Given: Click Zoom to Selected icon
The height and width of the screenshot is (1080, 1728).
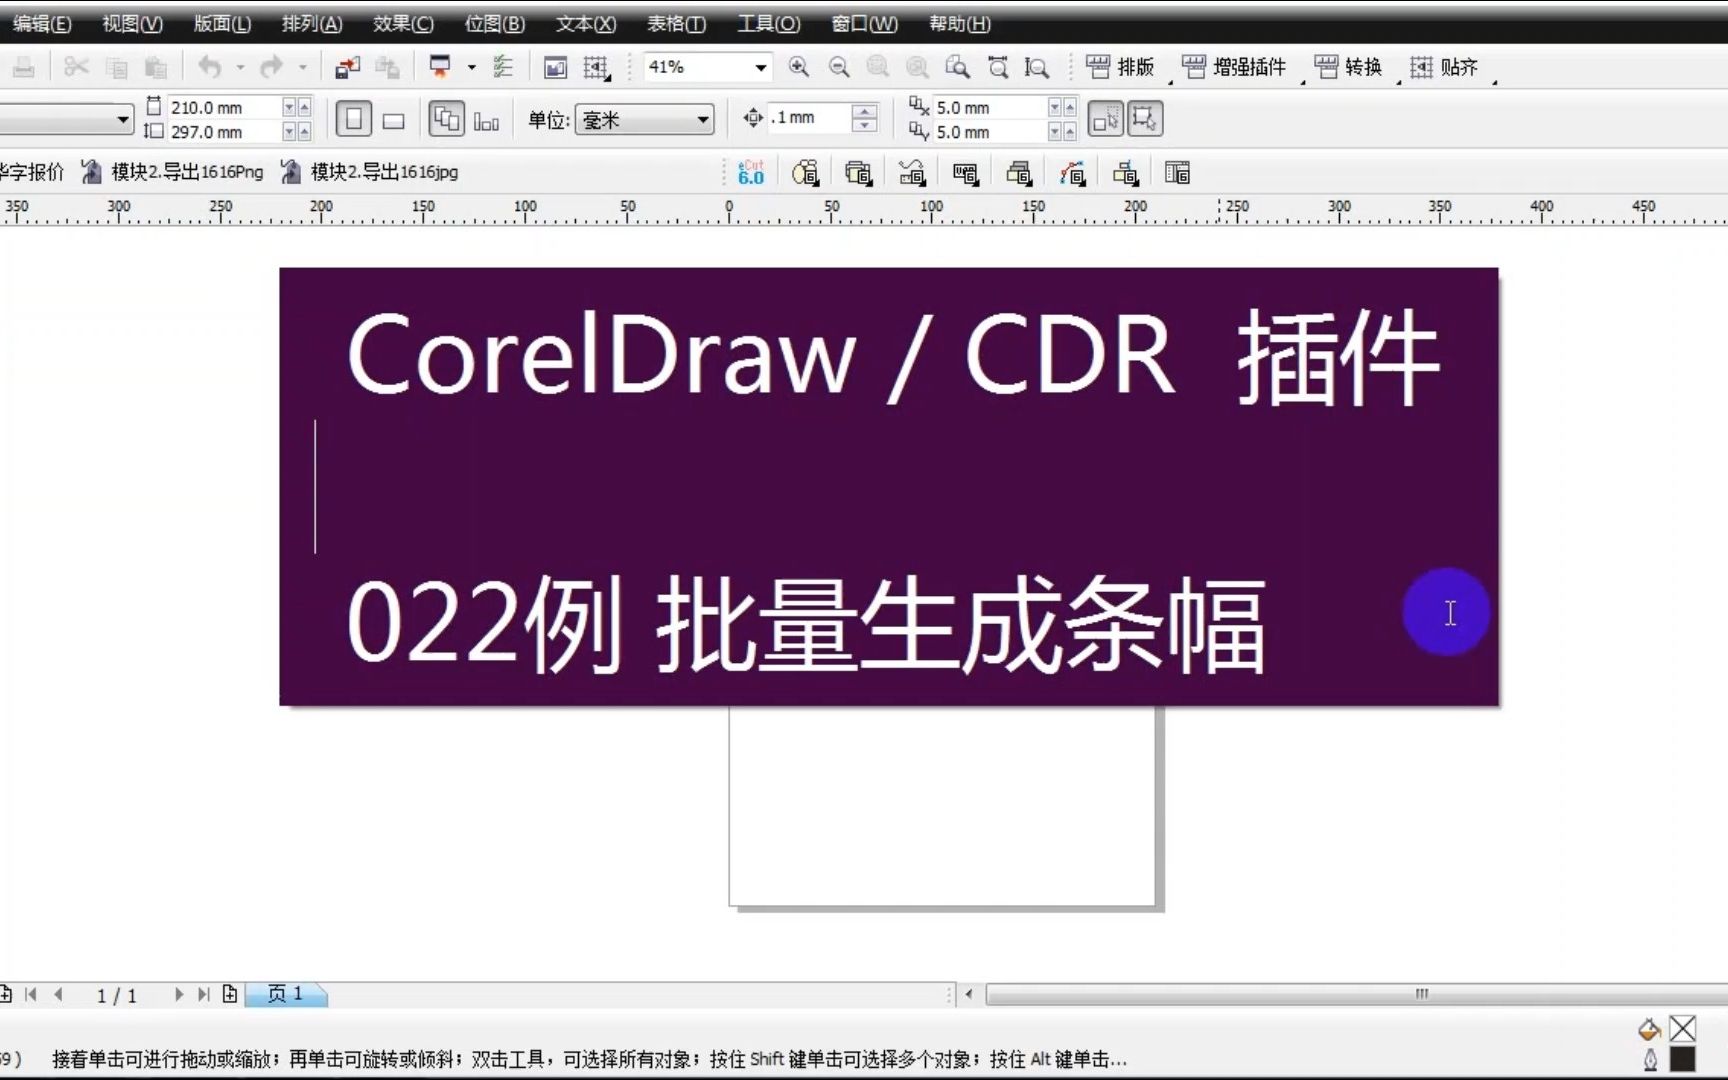Looking at the screenshot, I should tap(878, 67).
